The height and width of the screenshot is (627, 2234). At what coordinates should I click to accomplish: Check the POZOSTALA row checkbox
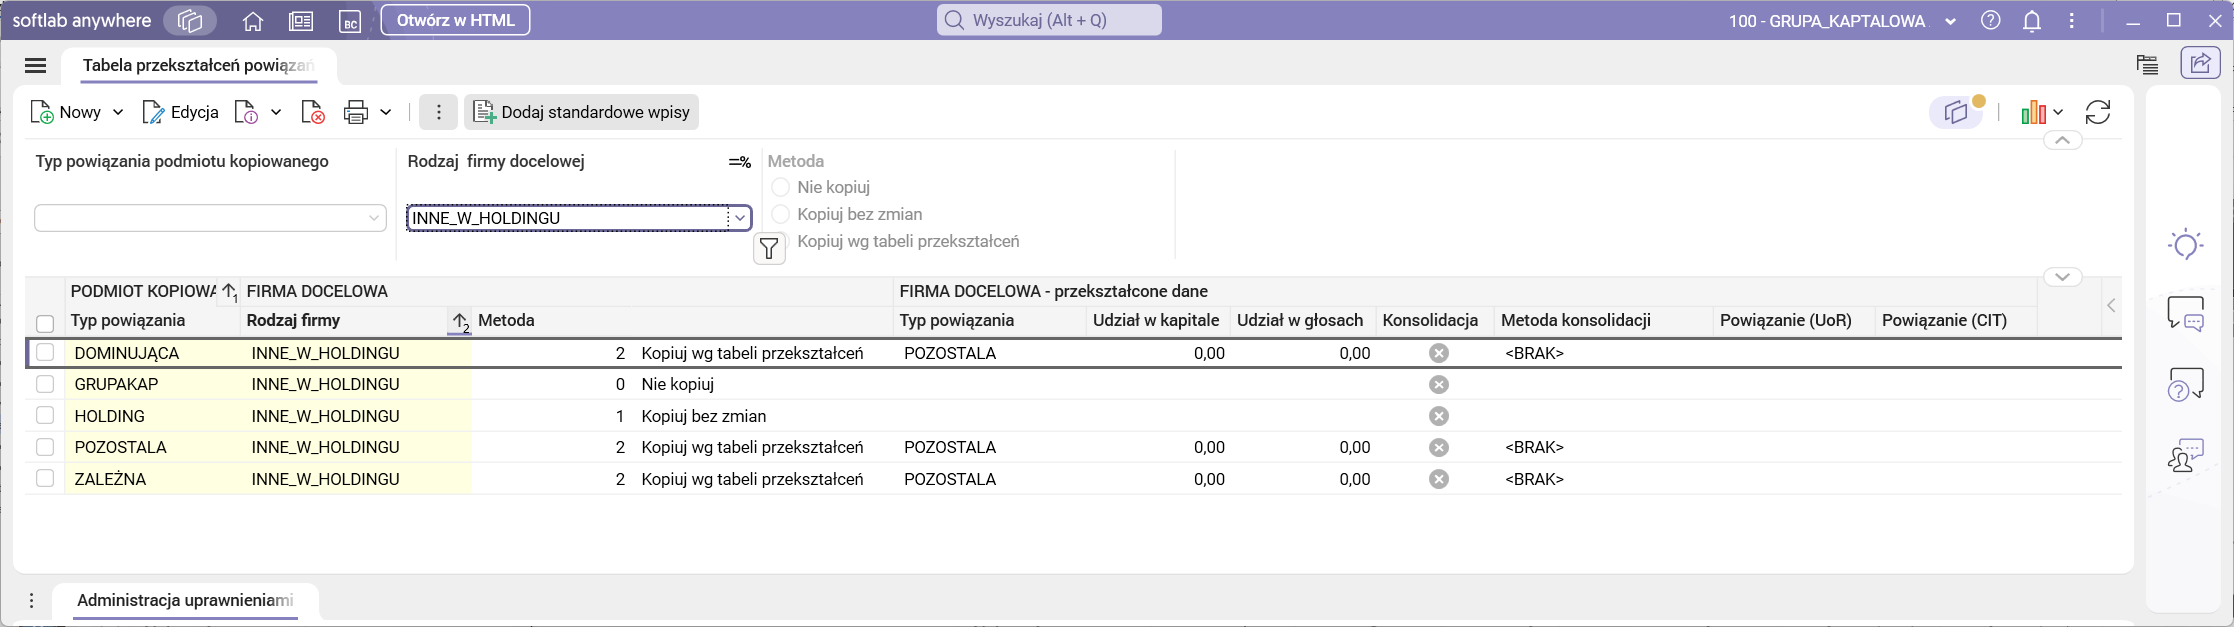tap(45, 446)
